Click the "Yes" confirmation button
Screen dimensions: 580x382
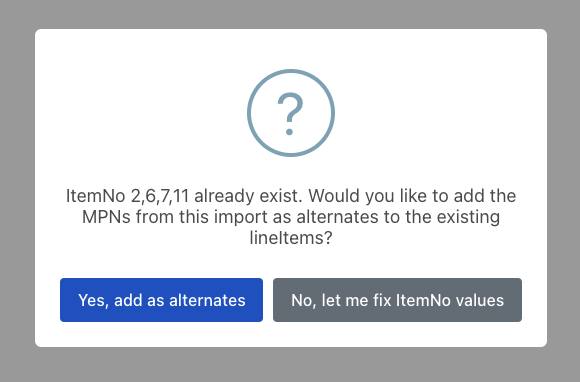(x=161, y=300)
